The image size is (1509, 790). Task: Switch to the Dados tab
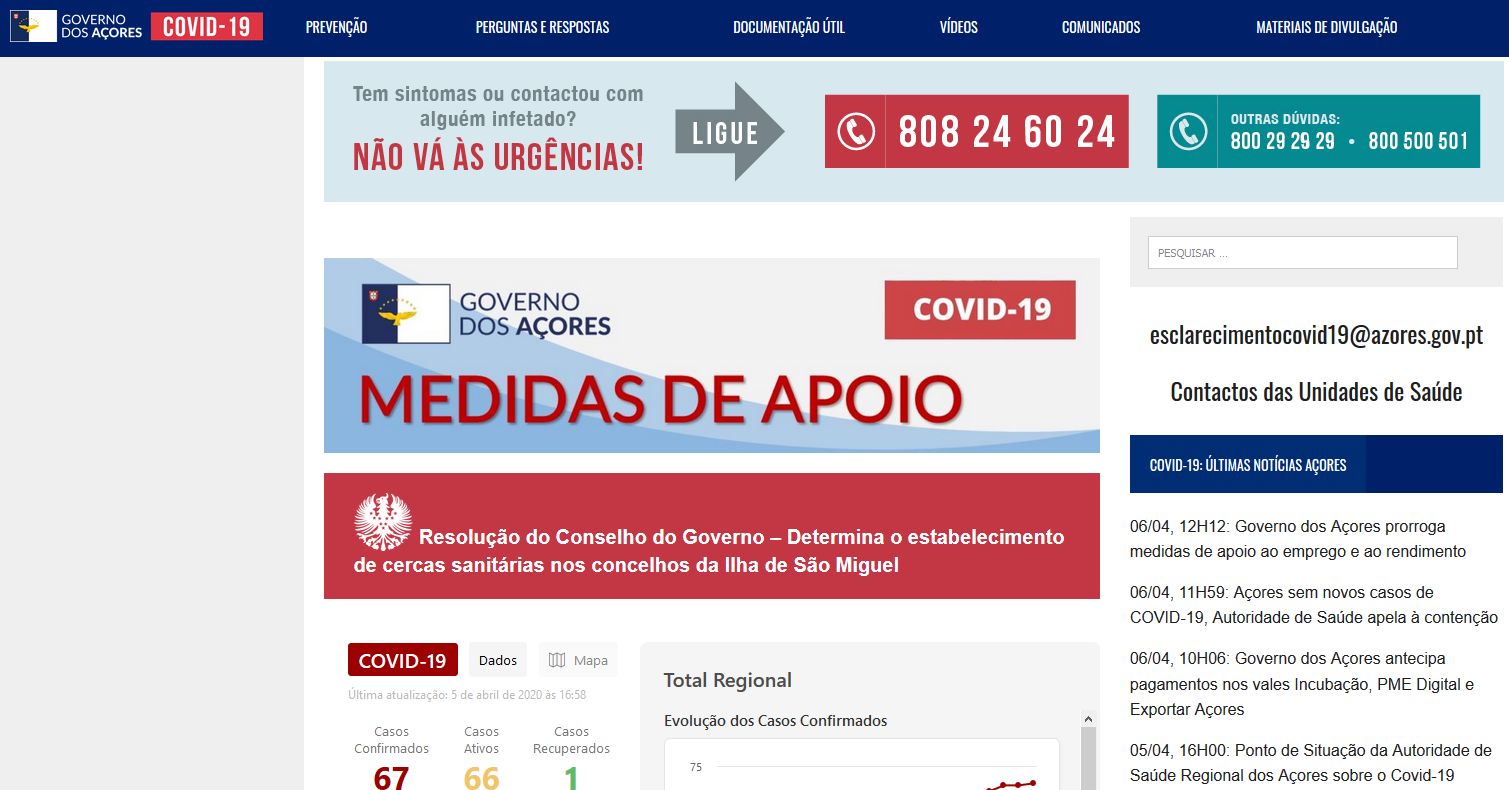(498, 660)
